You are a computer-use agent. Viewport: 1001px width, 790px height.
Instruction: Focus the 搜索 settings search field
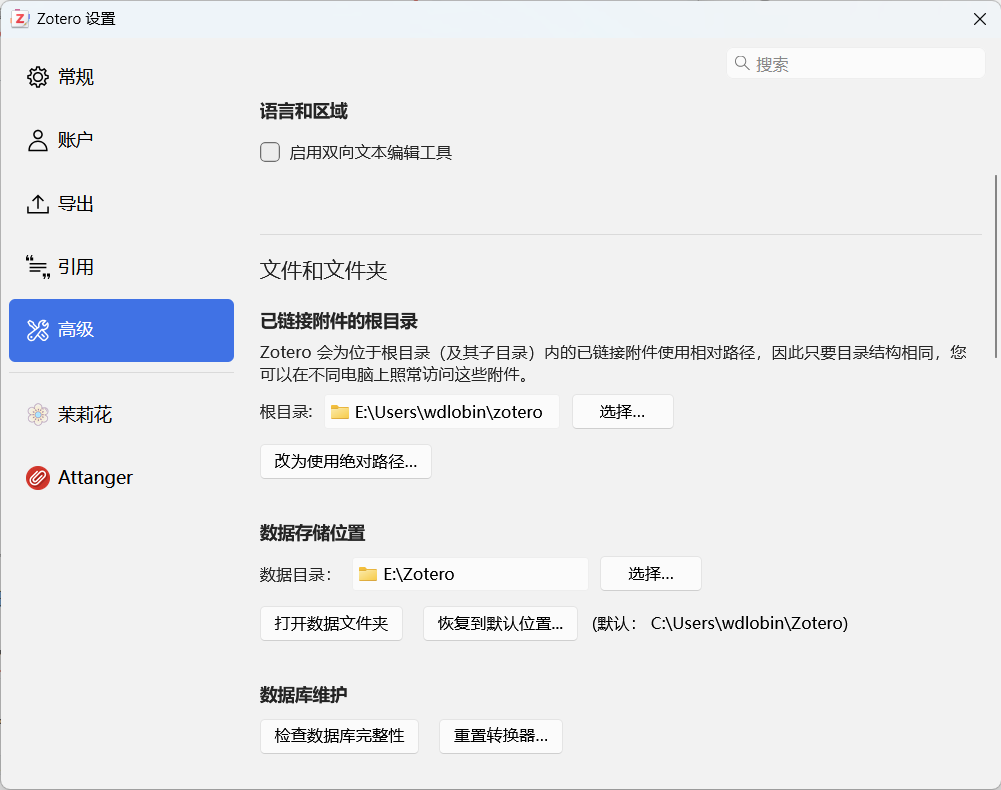click(x=855, y=63)
